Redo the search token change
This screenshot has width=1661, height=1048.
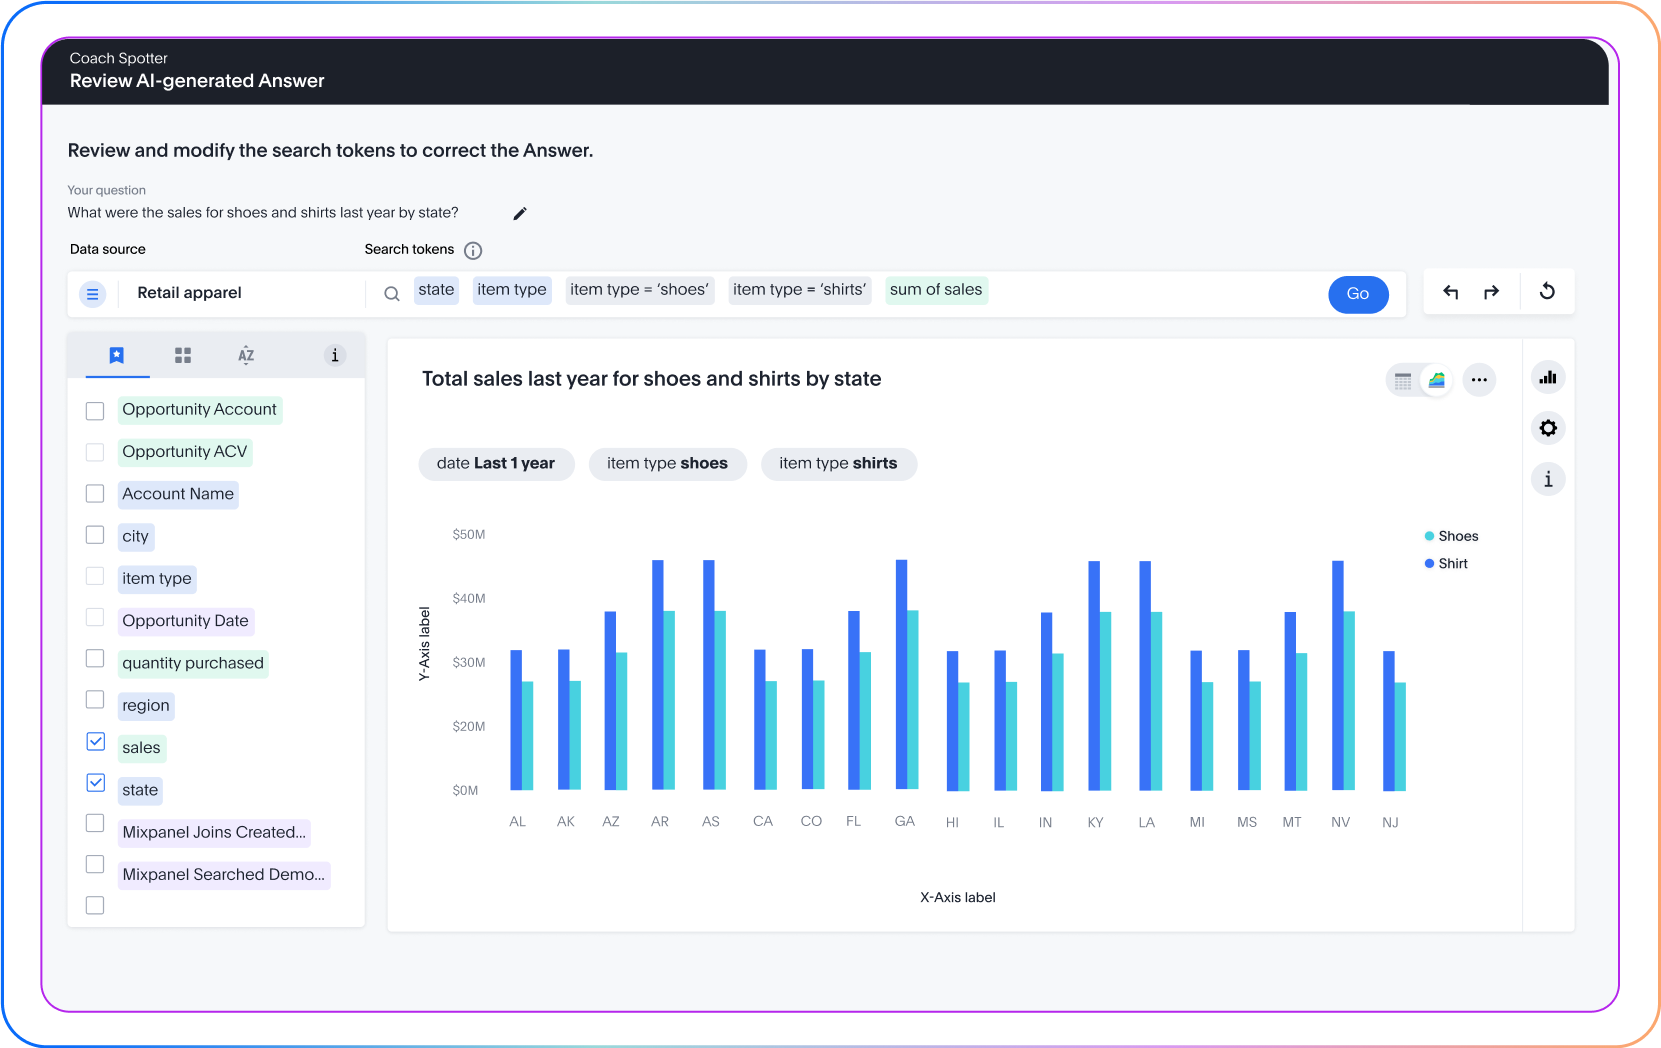[1491, 292]
